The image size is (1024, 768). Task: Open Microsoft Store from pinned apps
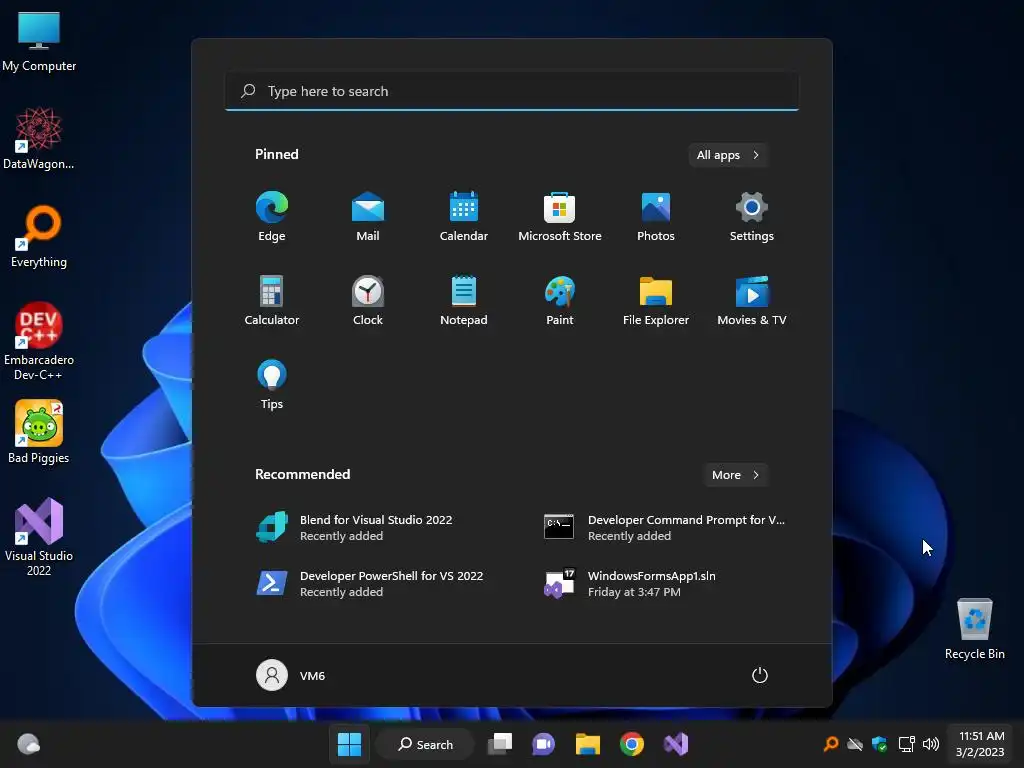point(560,216)
